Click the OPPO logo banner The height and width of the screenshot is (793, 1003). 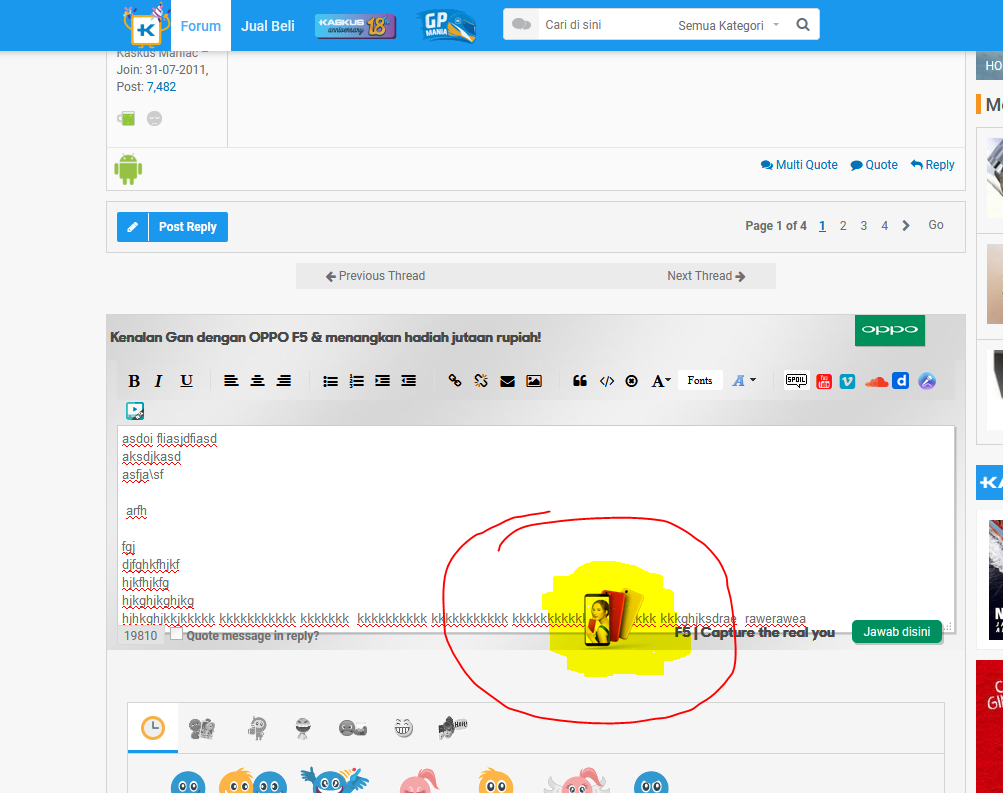pos(890,330)
